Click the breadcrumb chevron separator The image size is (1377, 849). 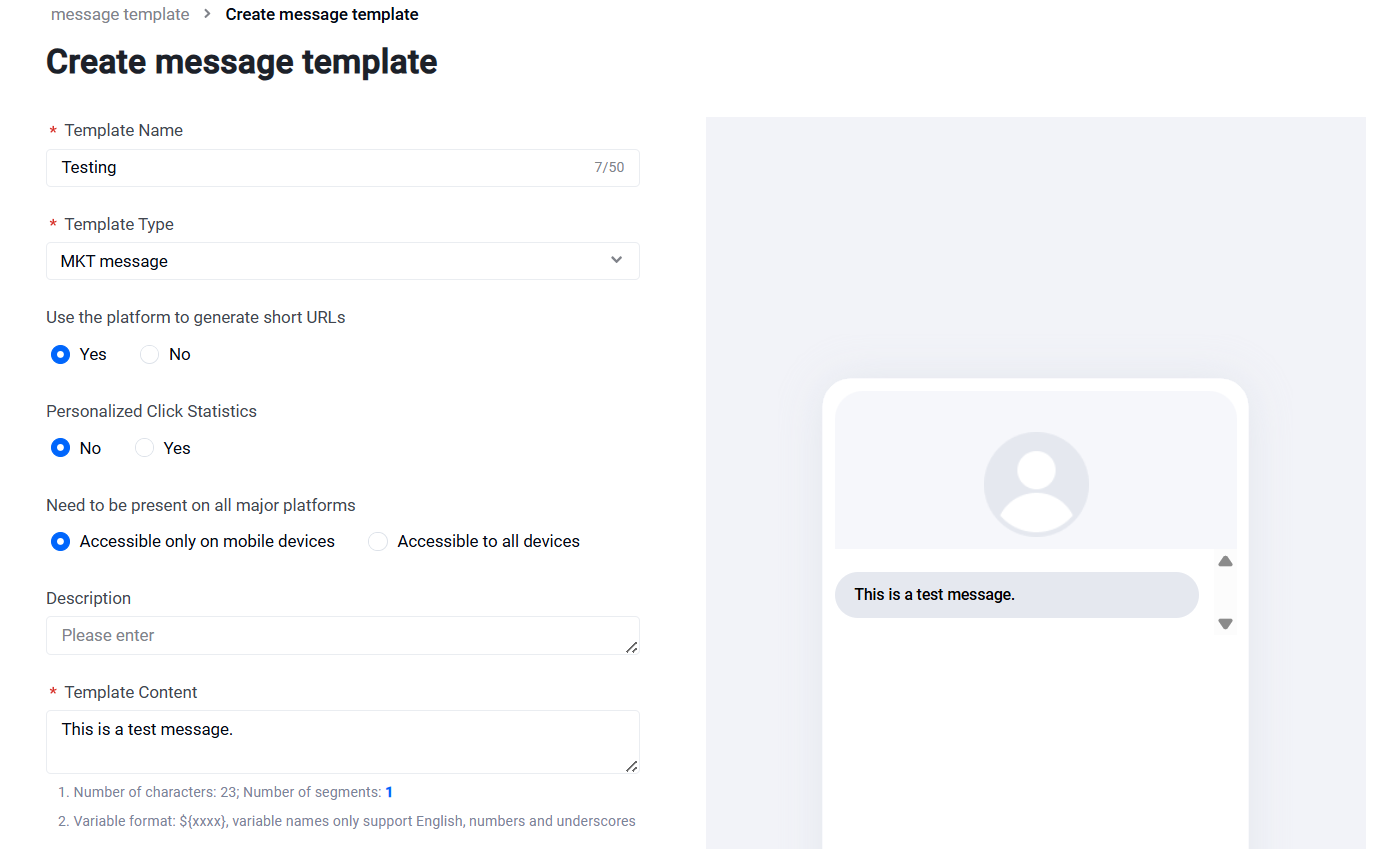pyautogui.click(x=207, y=14)
